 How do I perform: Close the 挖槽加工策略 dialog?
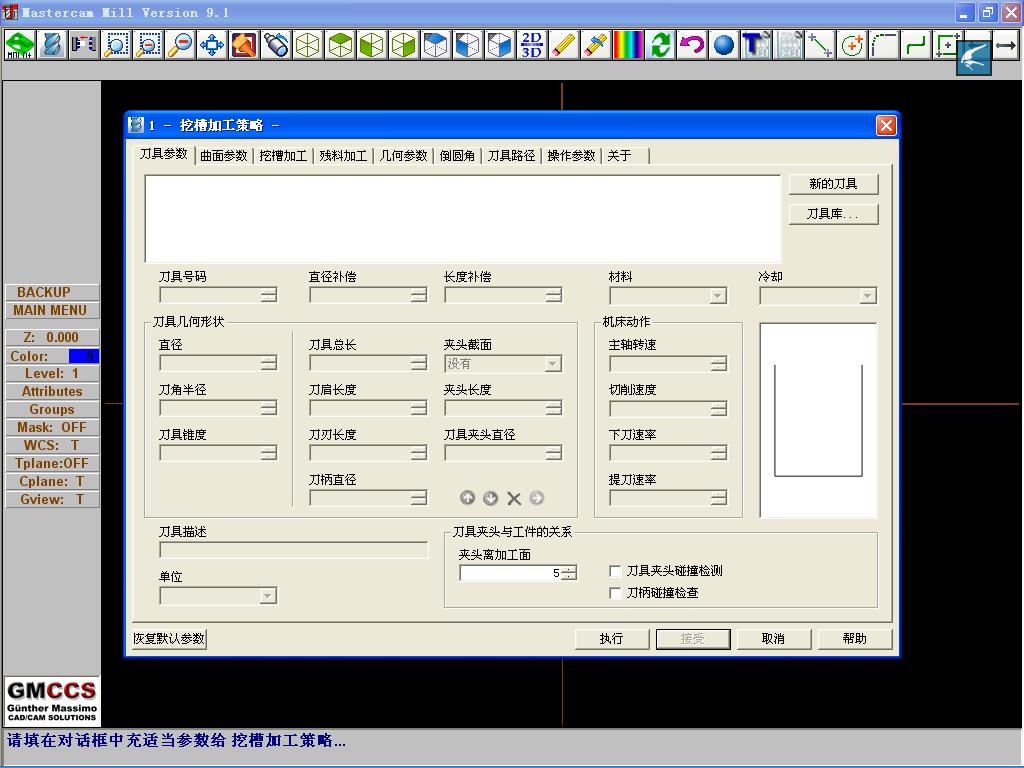(x=886, y=125)
